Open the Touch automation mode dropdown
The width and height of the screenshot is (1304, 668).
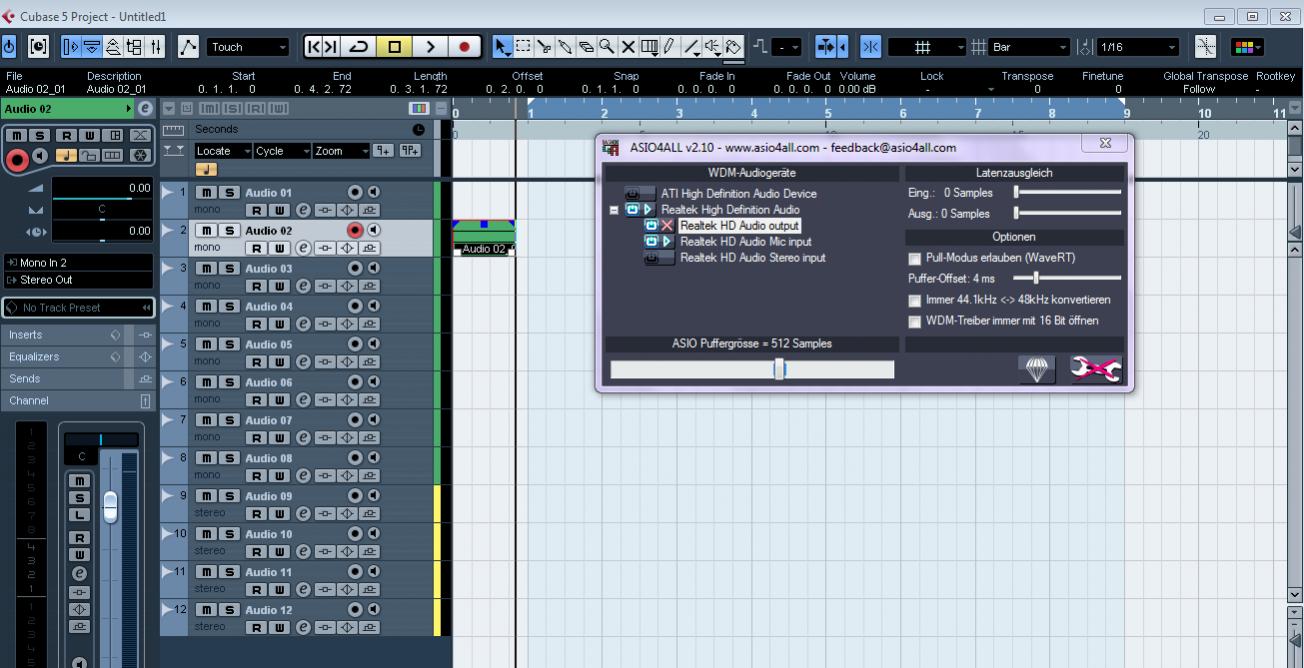247,47
